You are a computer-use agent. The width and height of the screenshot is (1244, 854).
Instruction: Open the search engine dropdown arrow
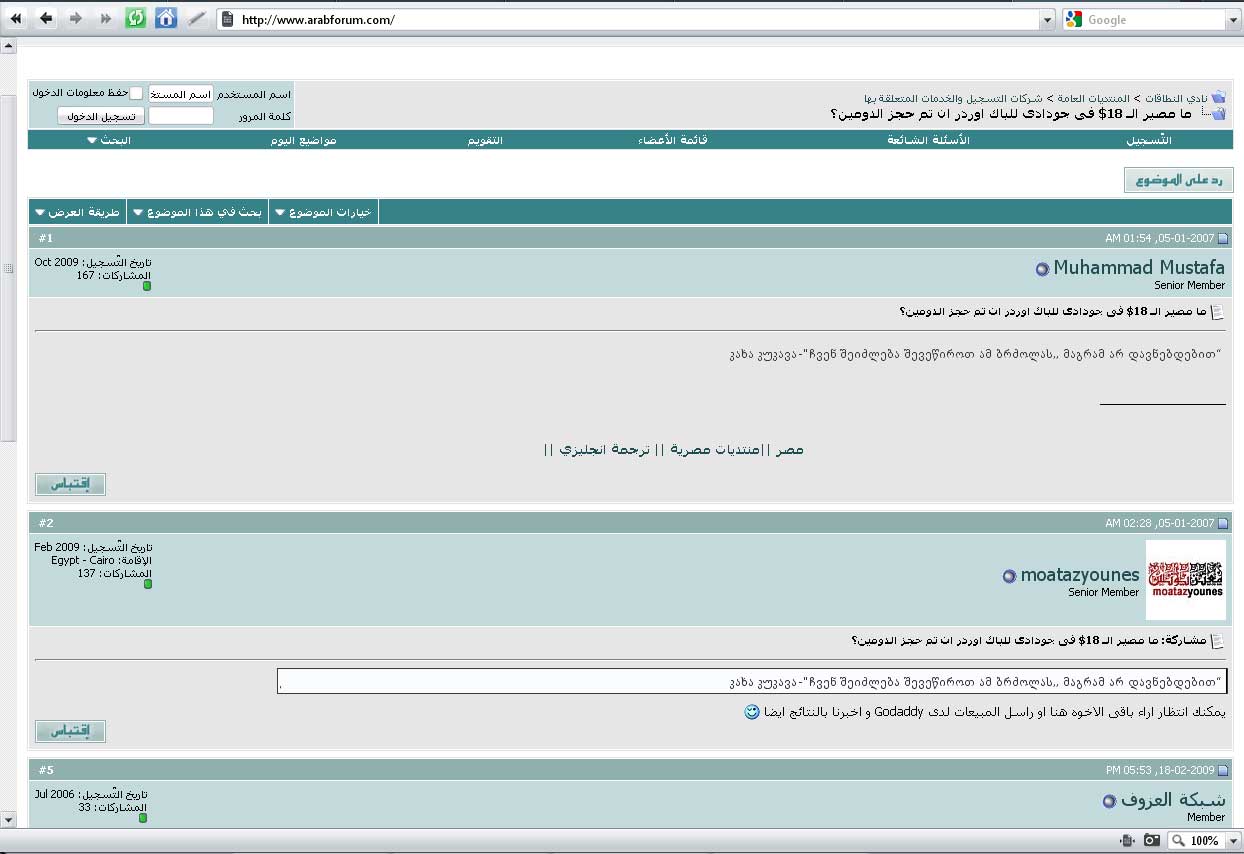[1233, 20]
